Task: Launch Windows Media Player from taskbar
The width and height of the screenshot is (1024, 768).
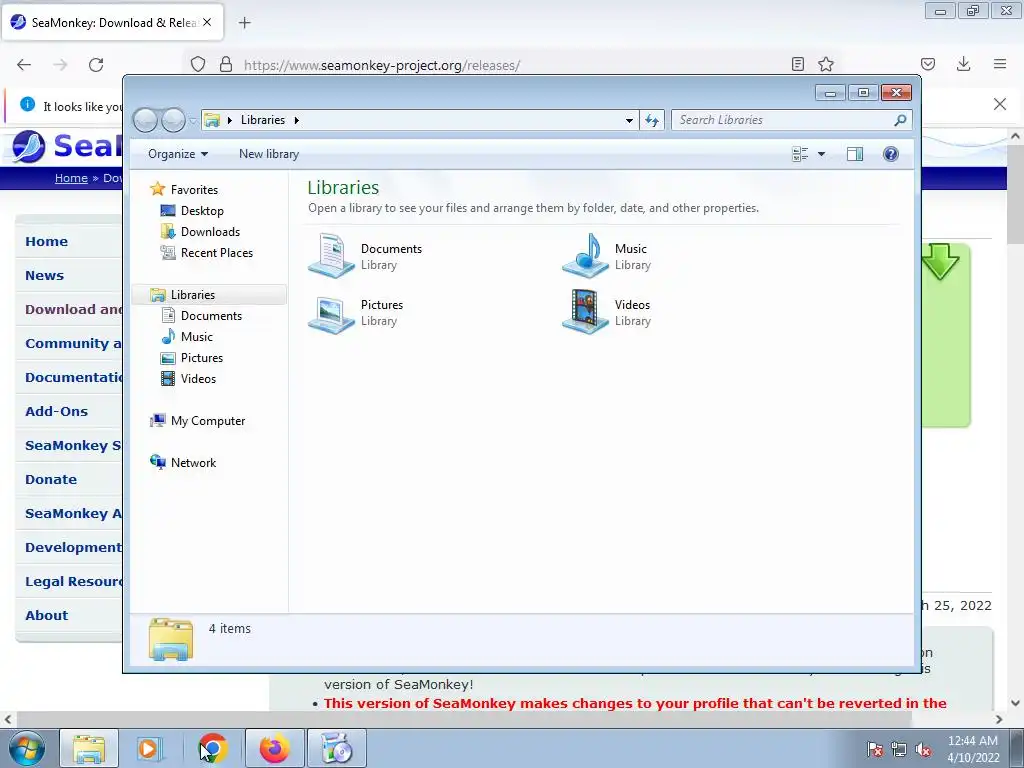Action: click(x=150, y=748)
